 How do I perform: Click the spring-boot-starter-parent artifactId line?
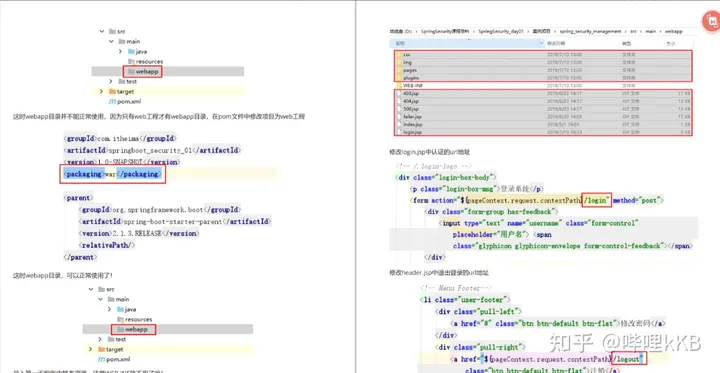tap(175, 221)
